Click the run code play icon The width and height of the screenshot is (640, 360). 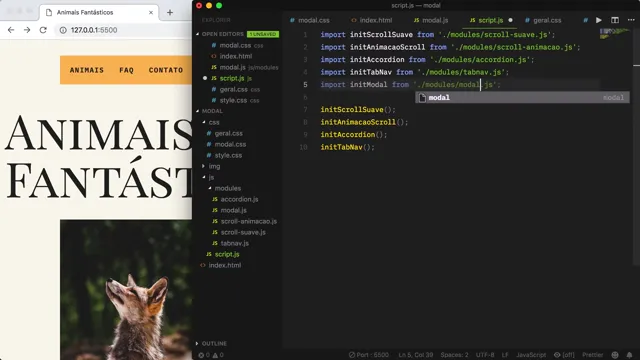point(598,20)
